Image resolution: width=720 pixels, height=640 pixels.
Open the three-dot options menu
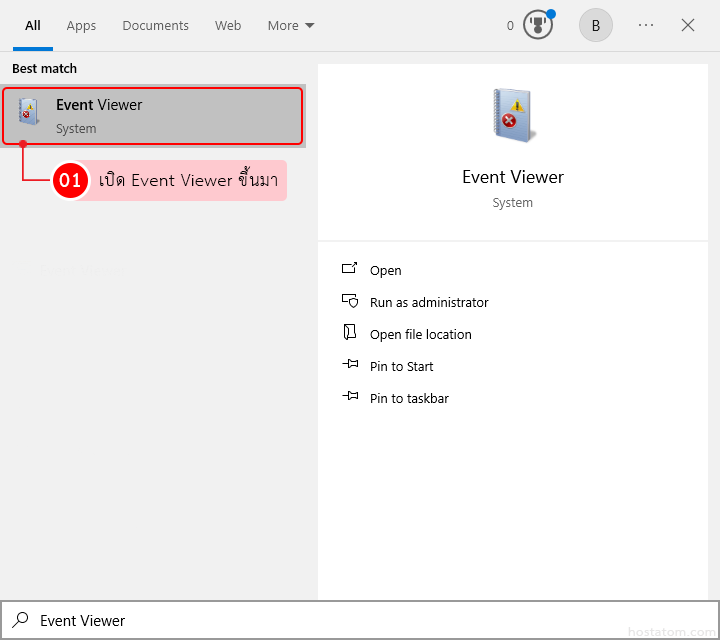click(646, 26)
